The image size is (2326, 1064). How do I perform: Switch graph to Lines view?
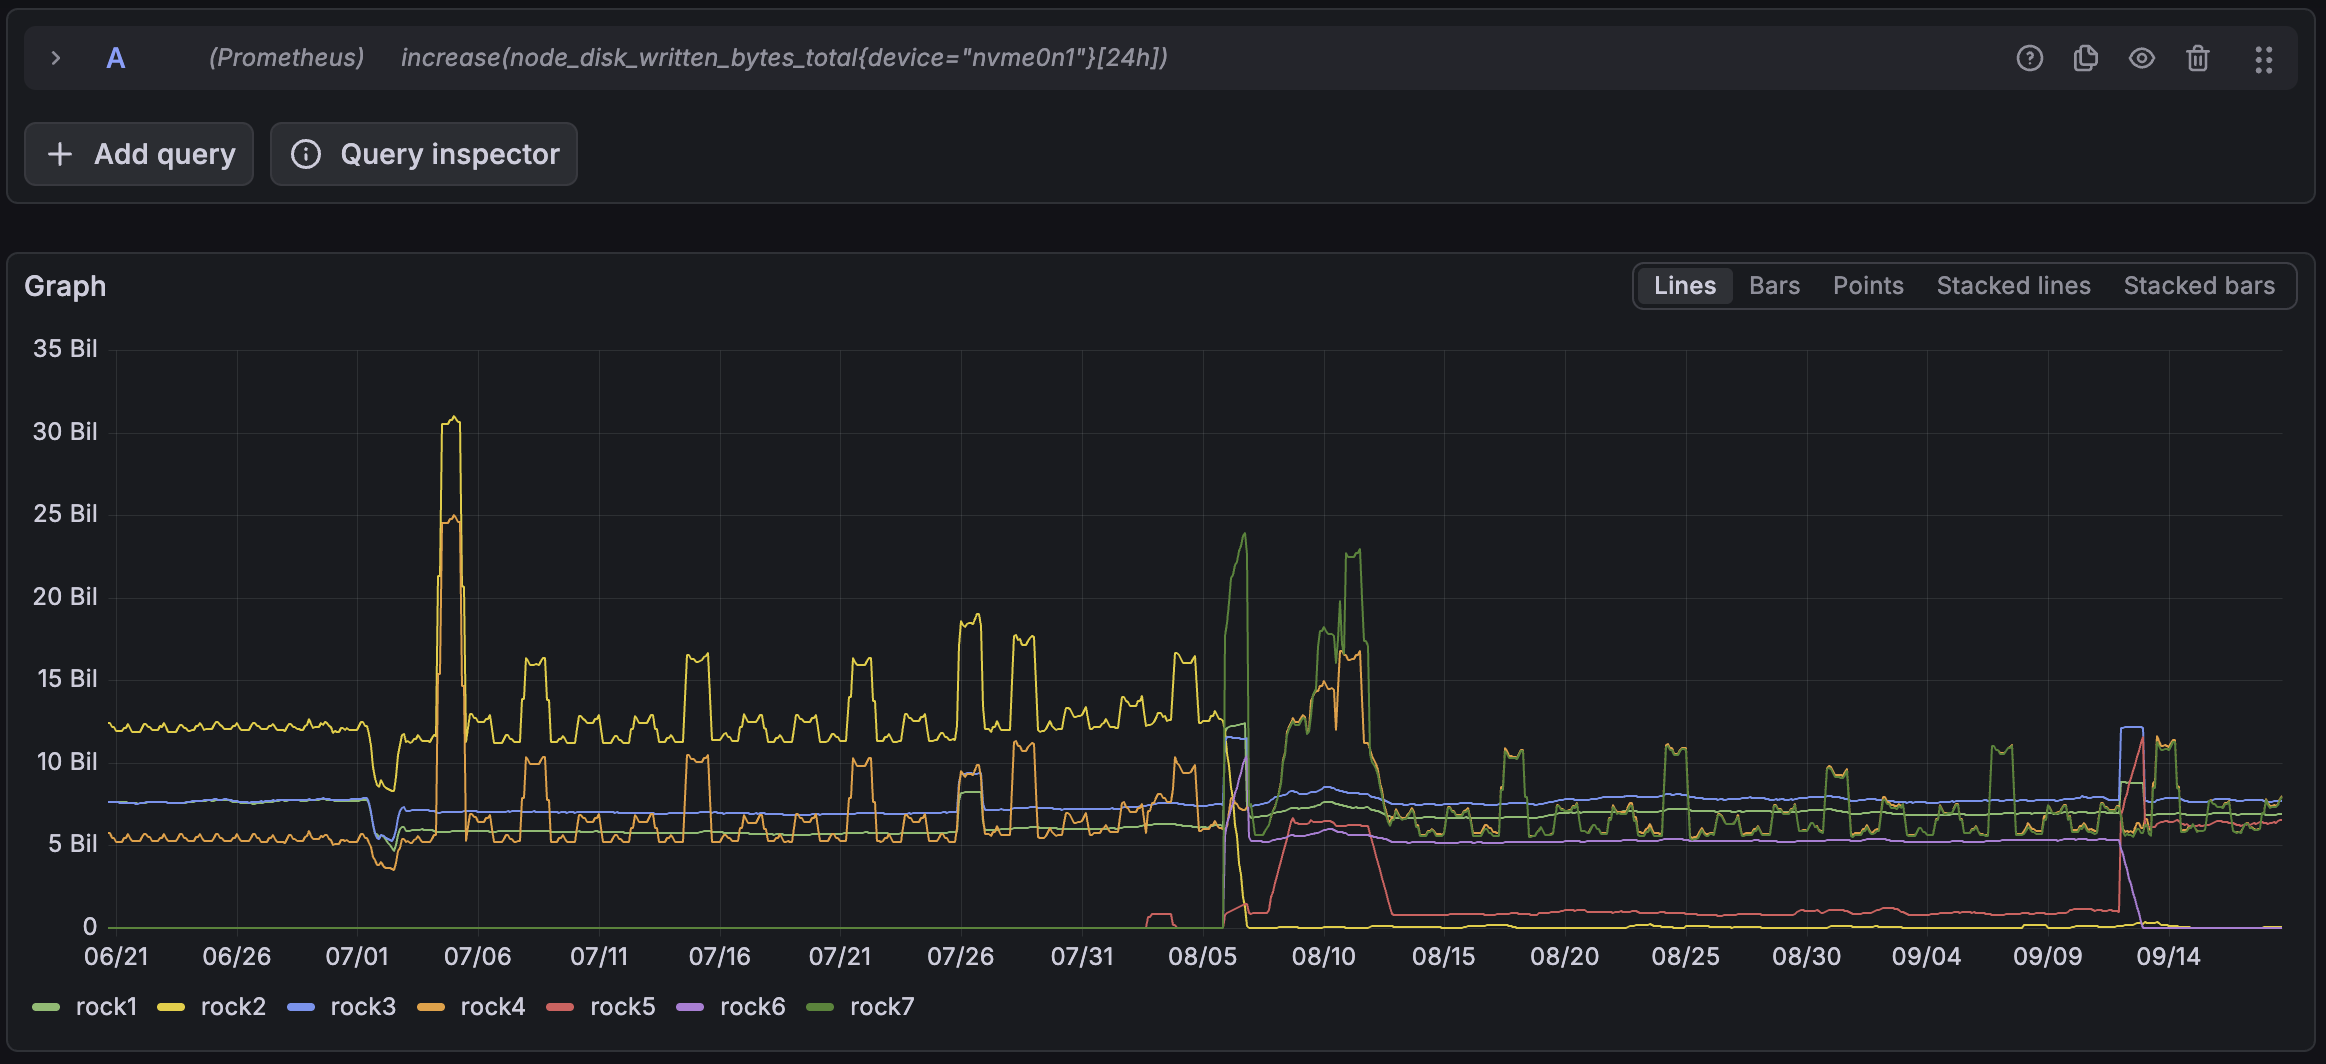1685,286
